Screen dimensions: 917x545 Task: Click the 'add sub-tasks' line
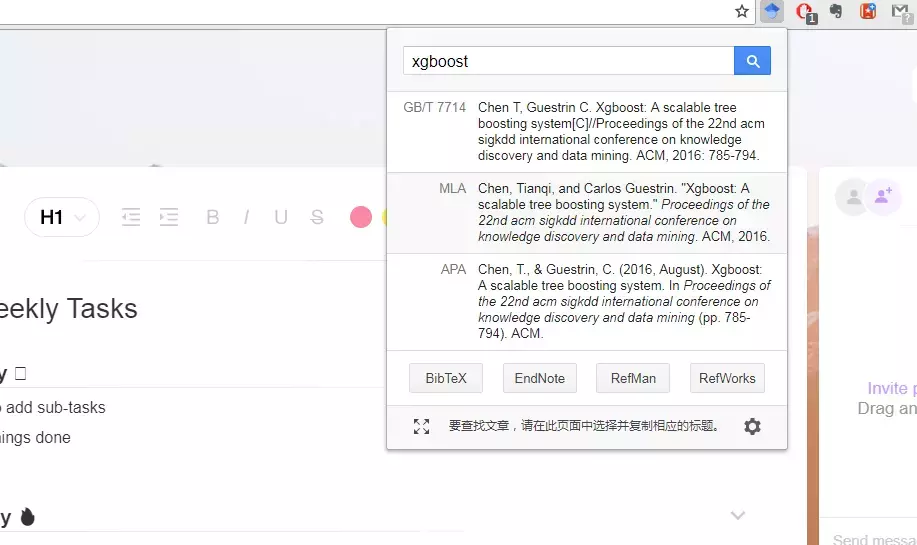53,408
